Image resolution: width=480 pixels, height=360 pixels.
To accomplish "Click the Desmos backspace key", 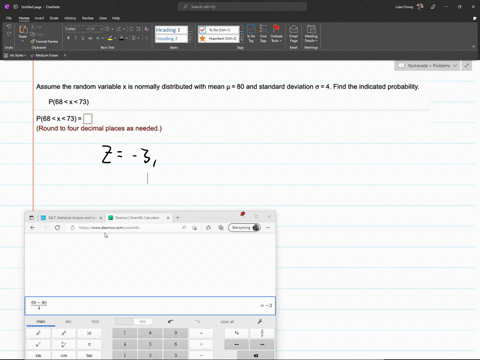I will 256,355.
